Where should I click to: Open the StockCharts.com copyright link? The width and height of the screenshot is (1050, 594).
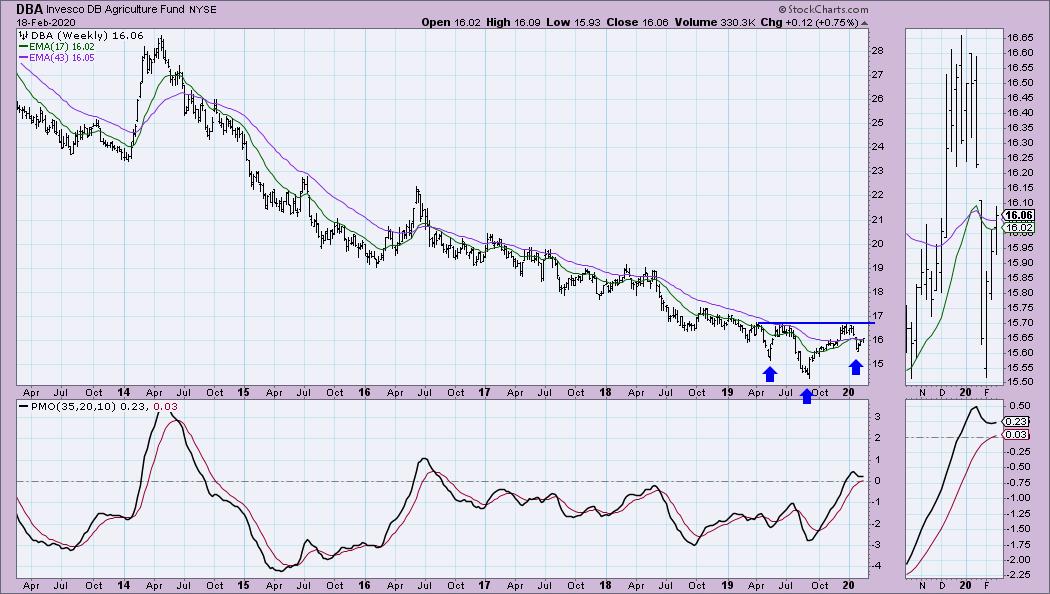pos(823,9)
